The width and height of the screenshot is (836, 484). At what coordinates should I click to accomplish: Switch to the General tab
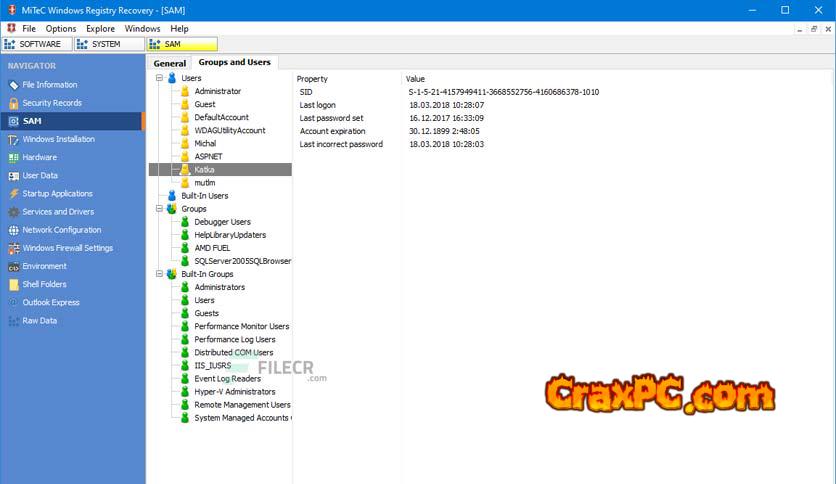pyautogui.click(x=170, y=63)
